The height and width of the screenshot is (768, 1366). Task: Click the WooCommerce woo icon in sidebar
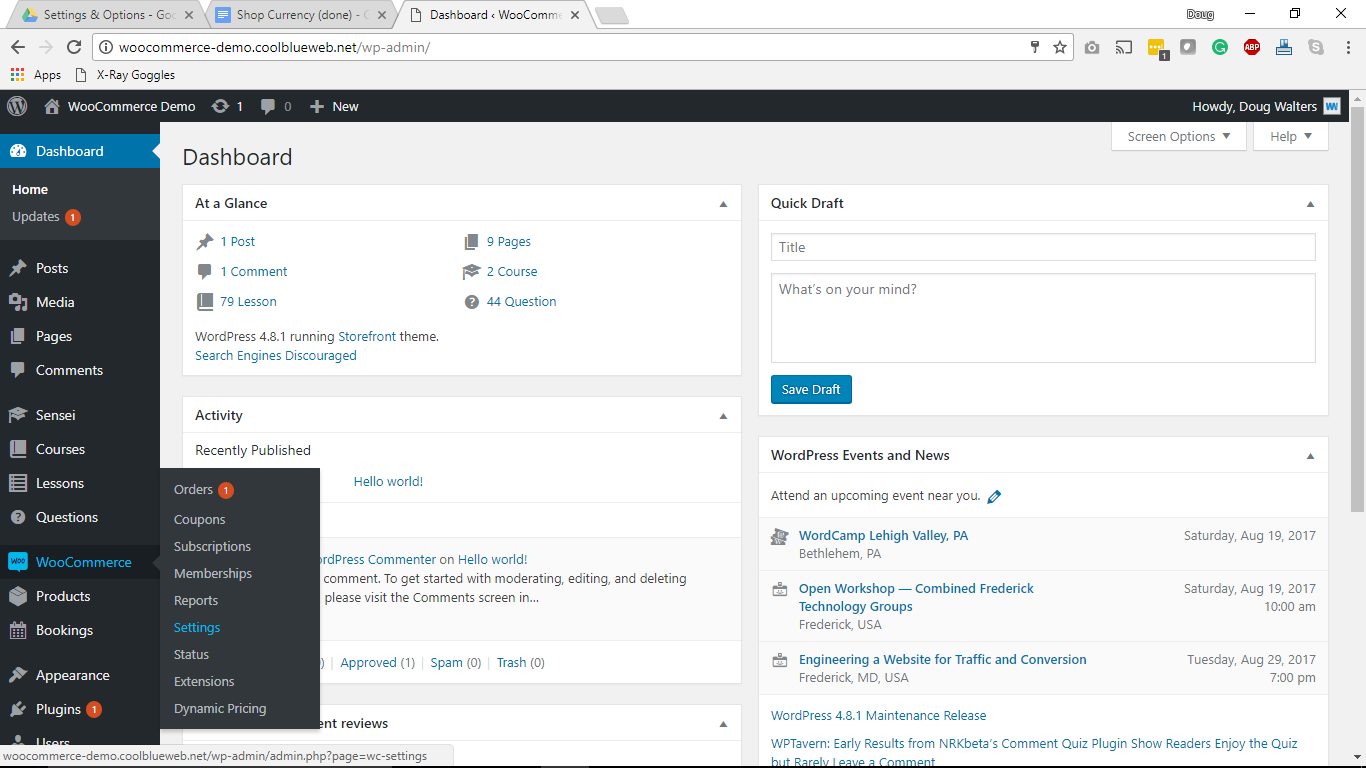[x=18, y=562]
